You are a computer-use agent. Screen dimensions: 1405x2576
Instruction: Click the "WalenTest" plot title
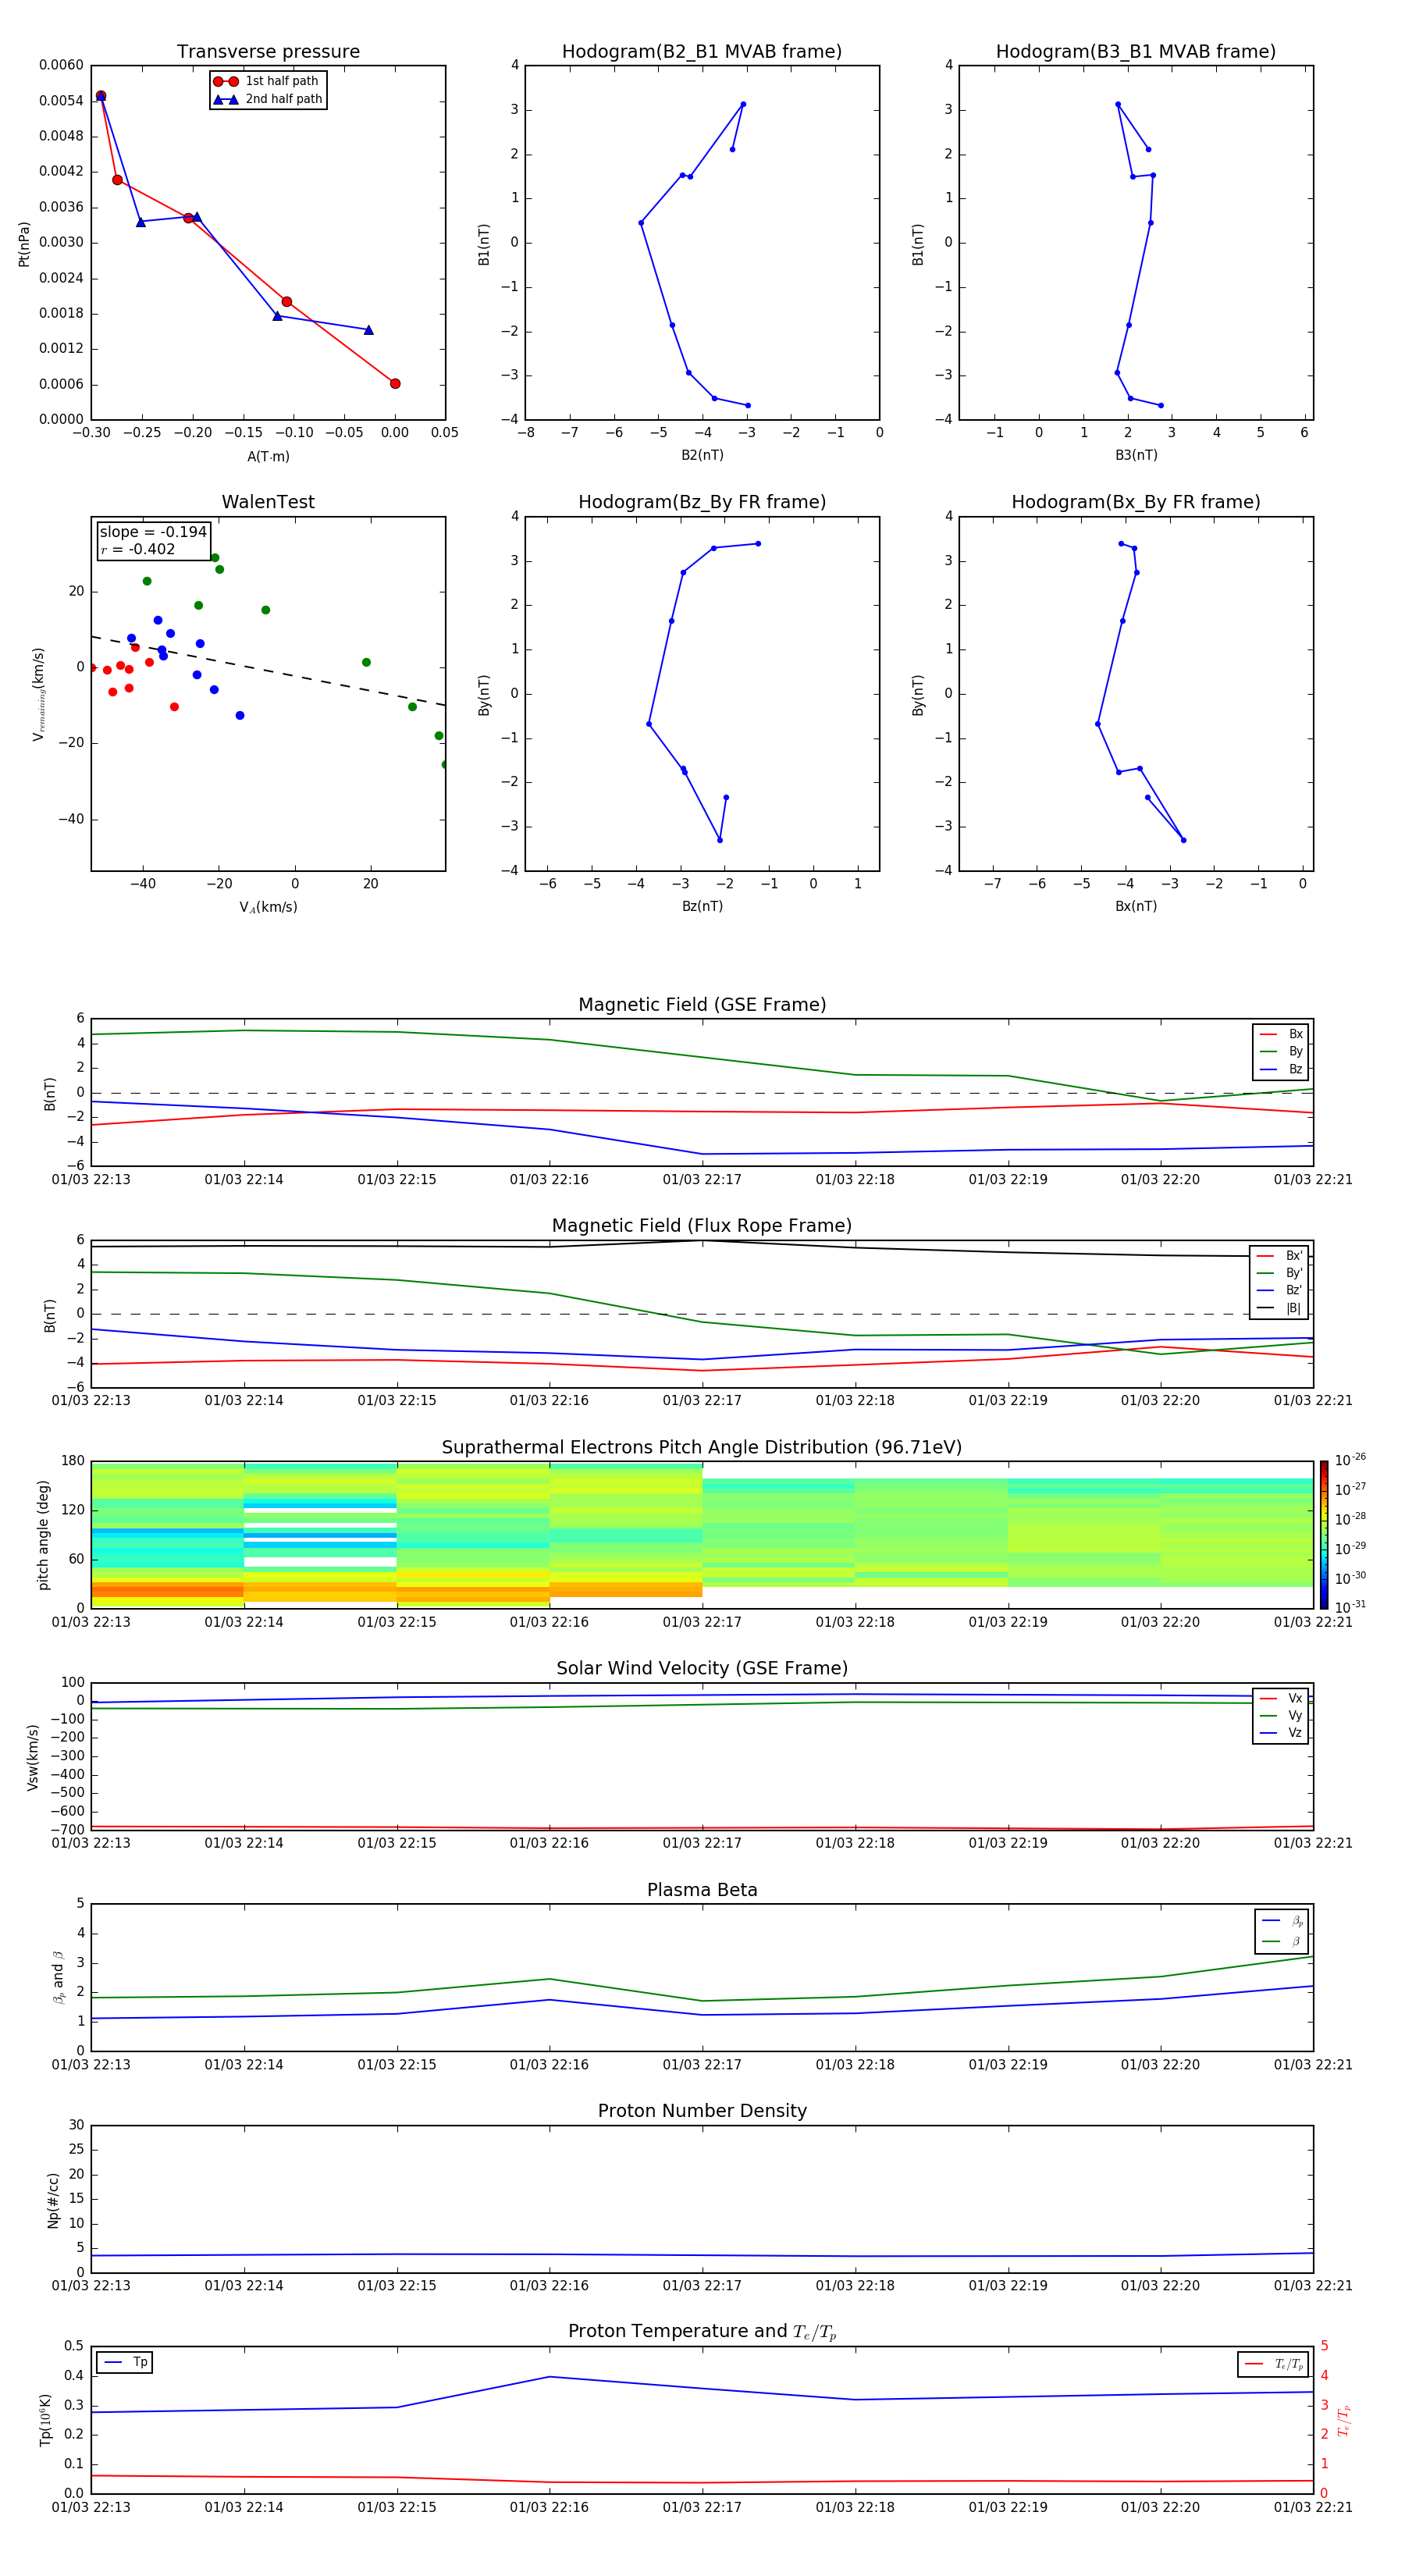click(268, 502)
